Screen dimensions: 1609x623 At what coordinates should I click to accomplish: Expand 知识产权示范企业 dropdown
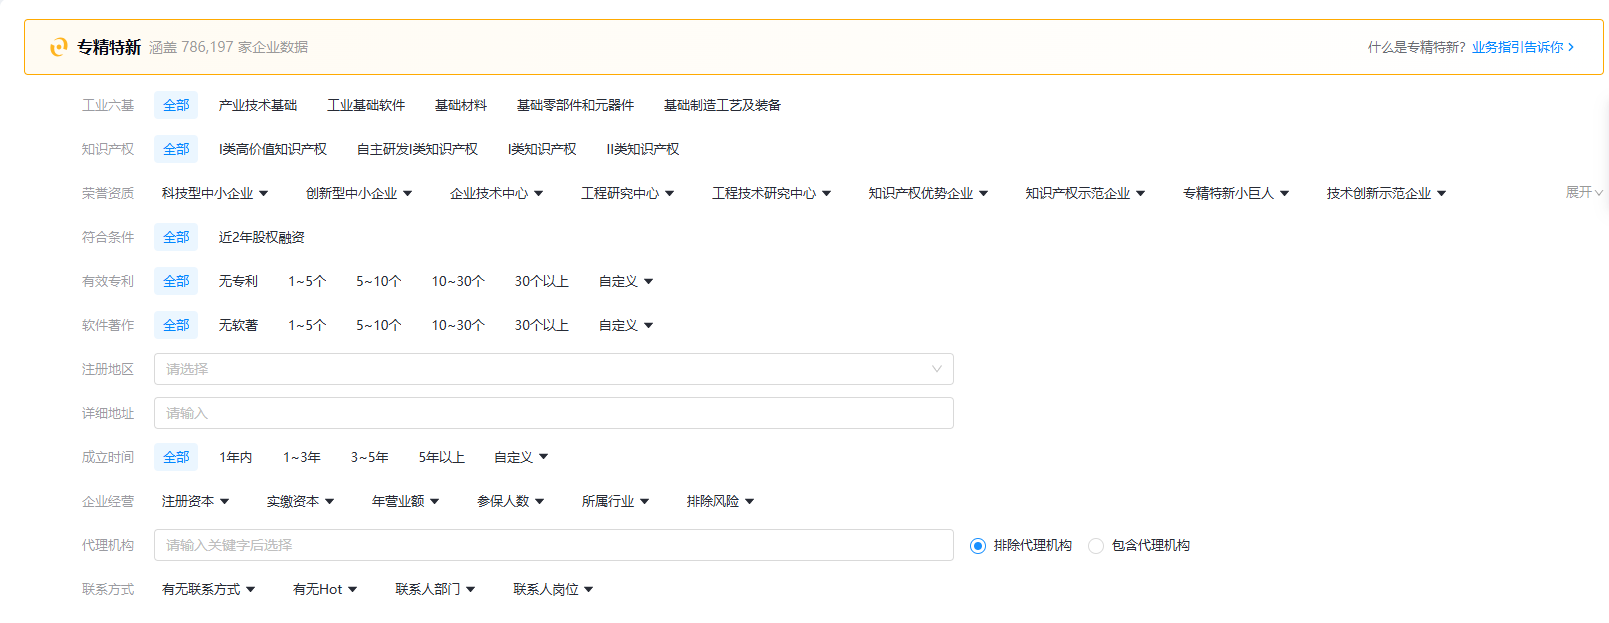pos(1085,193)
